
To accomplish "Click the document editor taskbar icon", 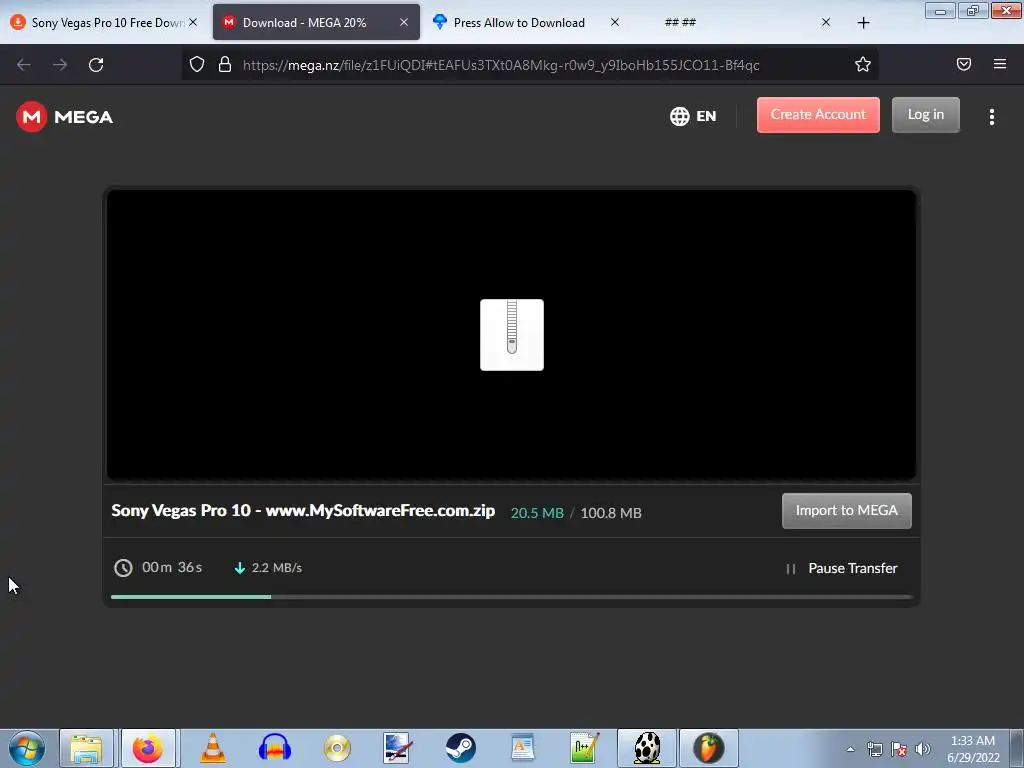I will tap(522, 748).
